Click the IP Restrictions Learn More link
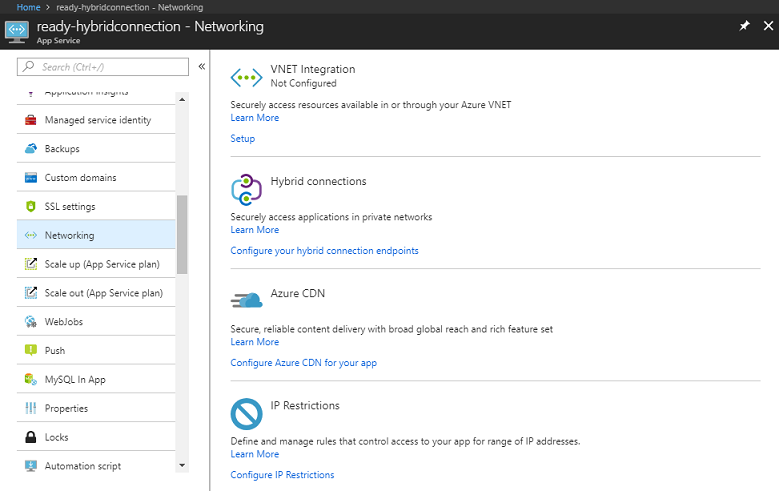779x491 pixels. click(x=254, y=454)
